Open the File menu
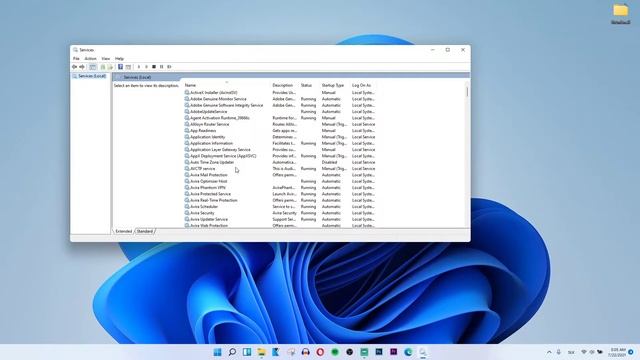The height and width of the screenshot is (360, 640). point(76,59)
